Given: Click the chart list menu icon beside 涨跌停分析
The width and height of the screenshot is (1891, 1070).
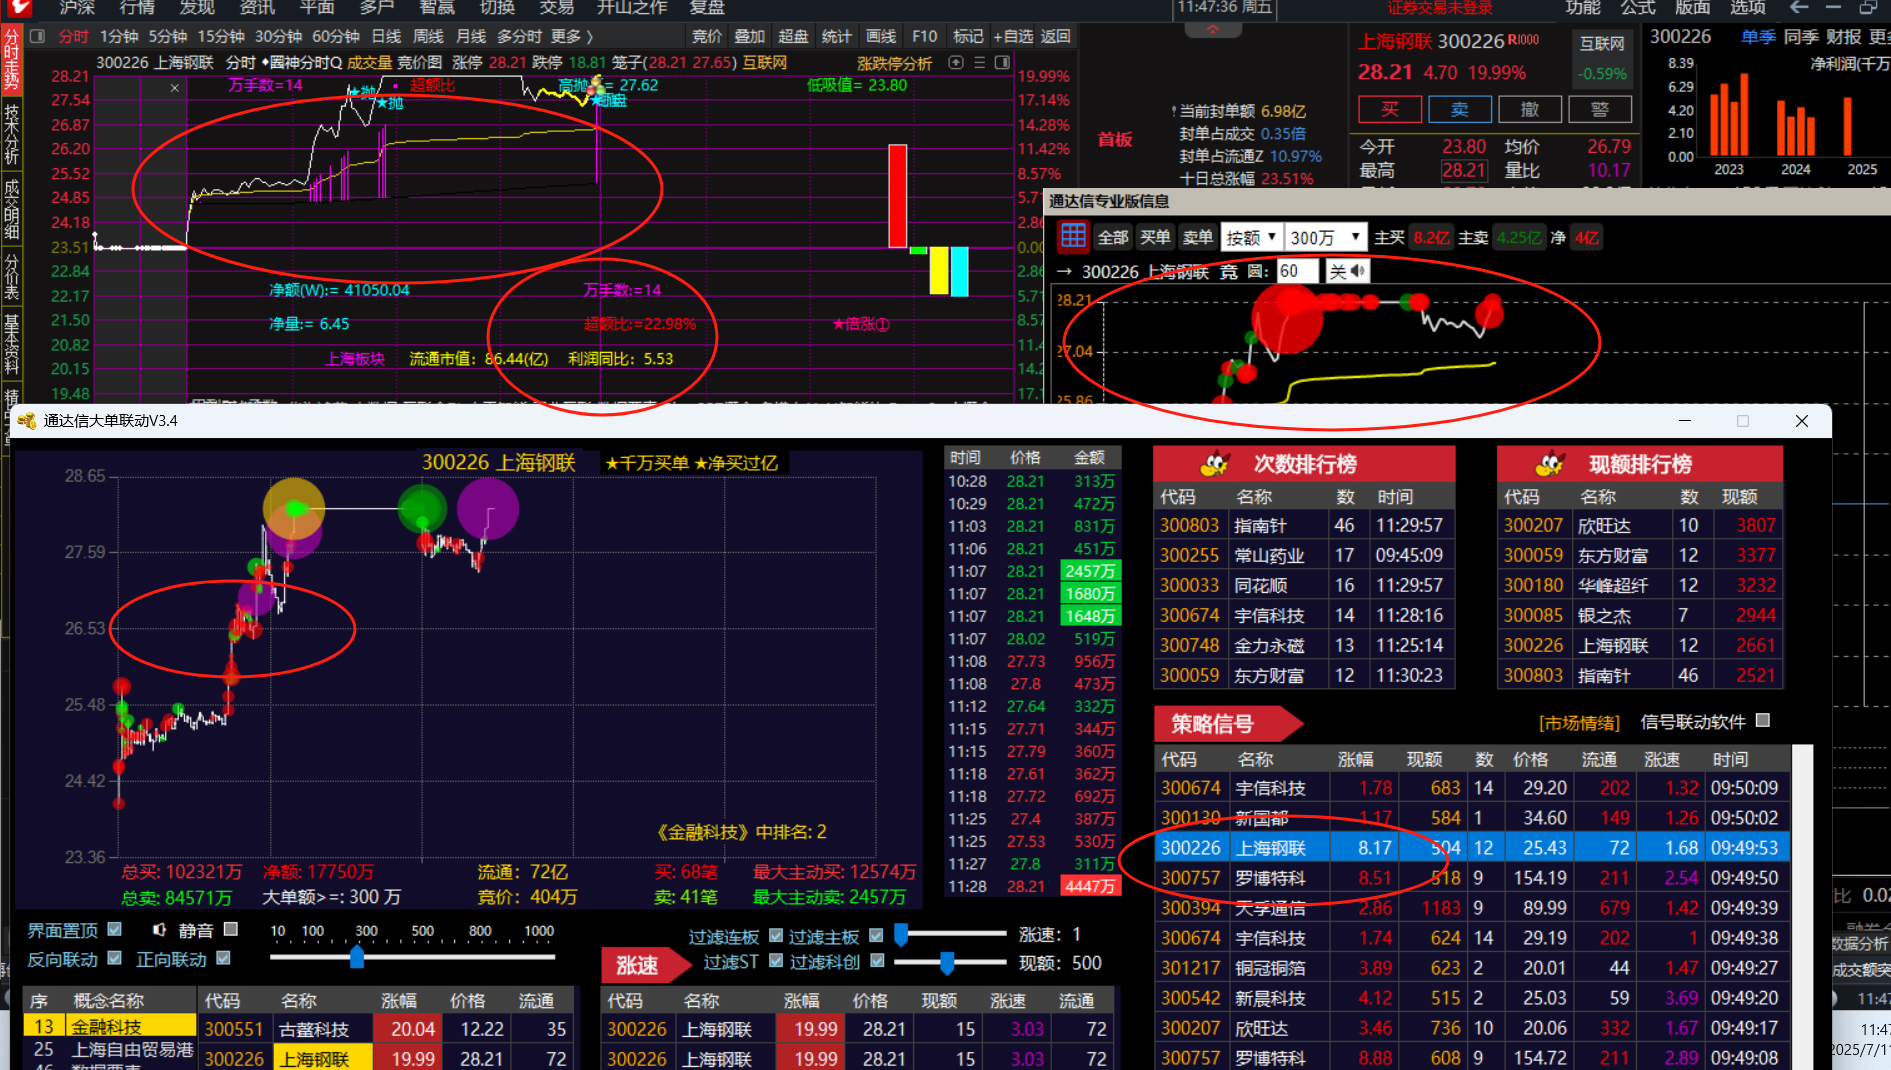Looking at the screenshot, I should pos(979,63).
